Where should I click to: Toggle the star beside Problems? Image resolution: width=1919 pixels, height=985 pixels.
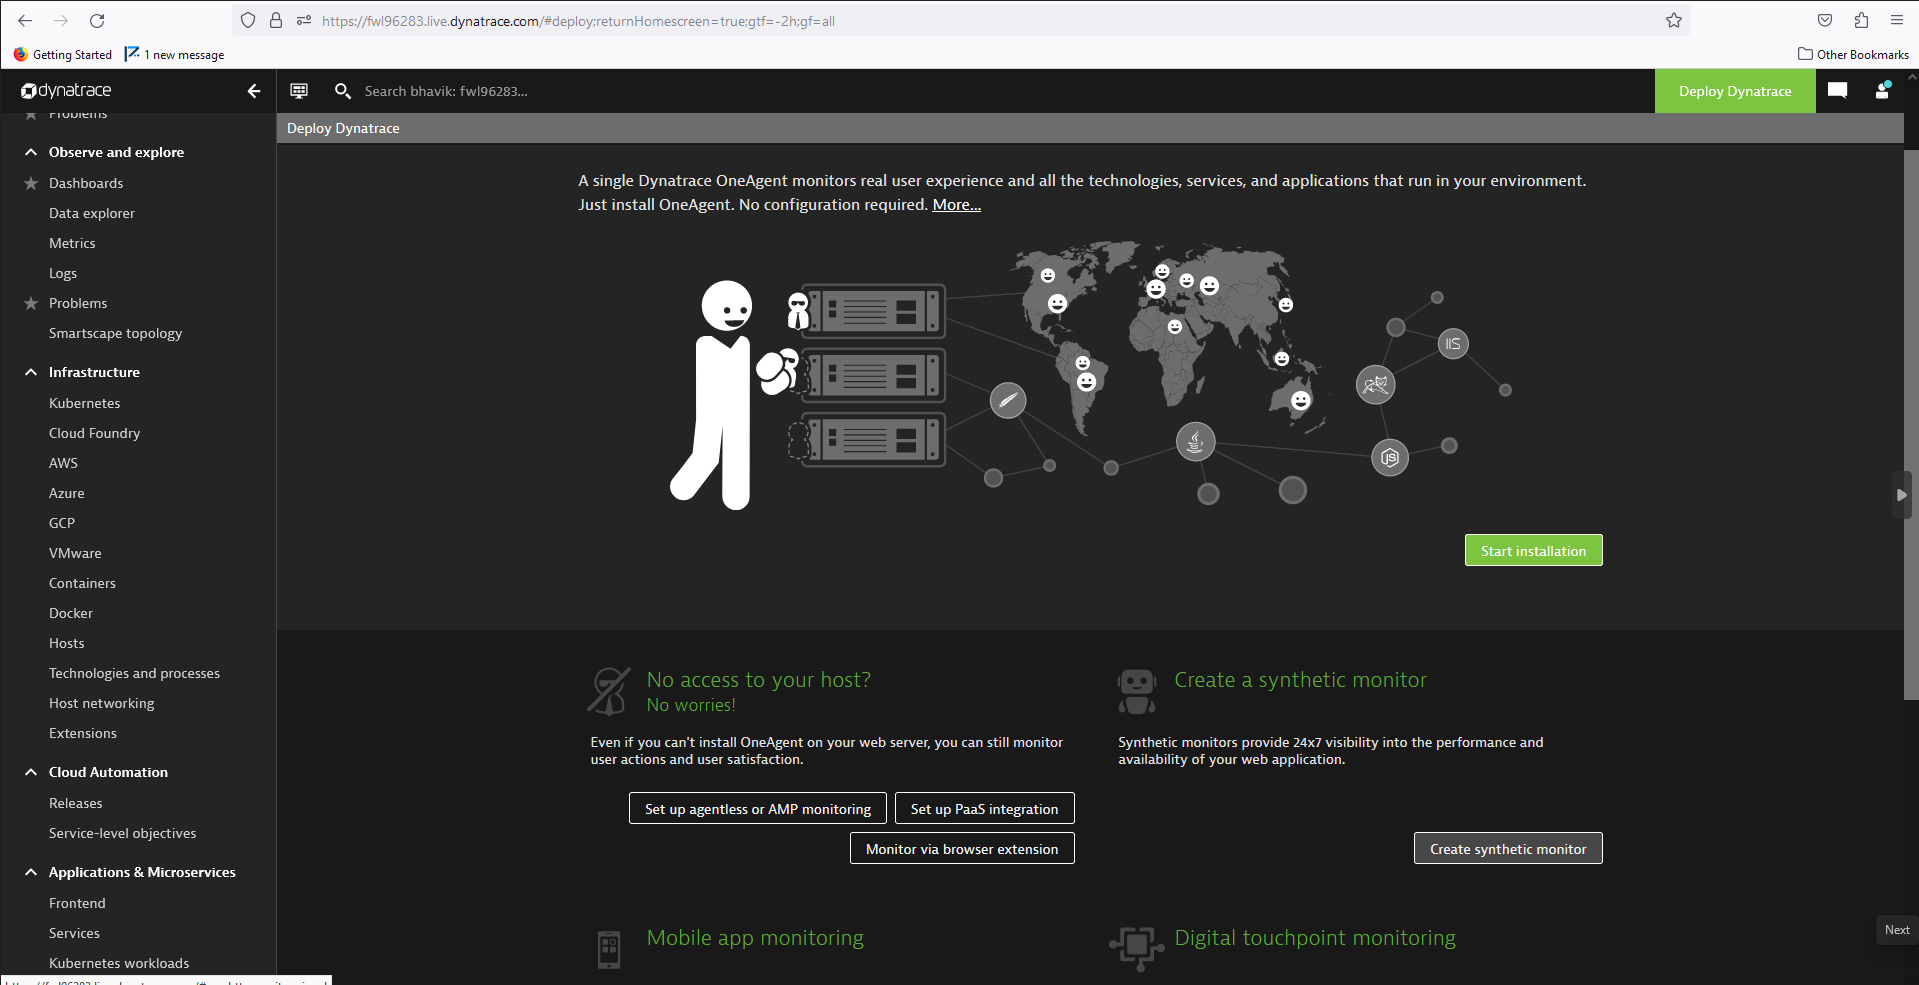(31, 303)
